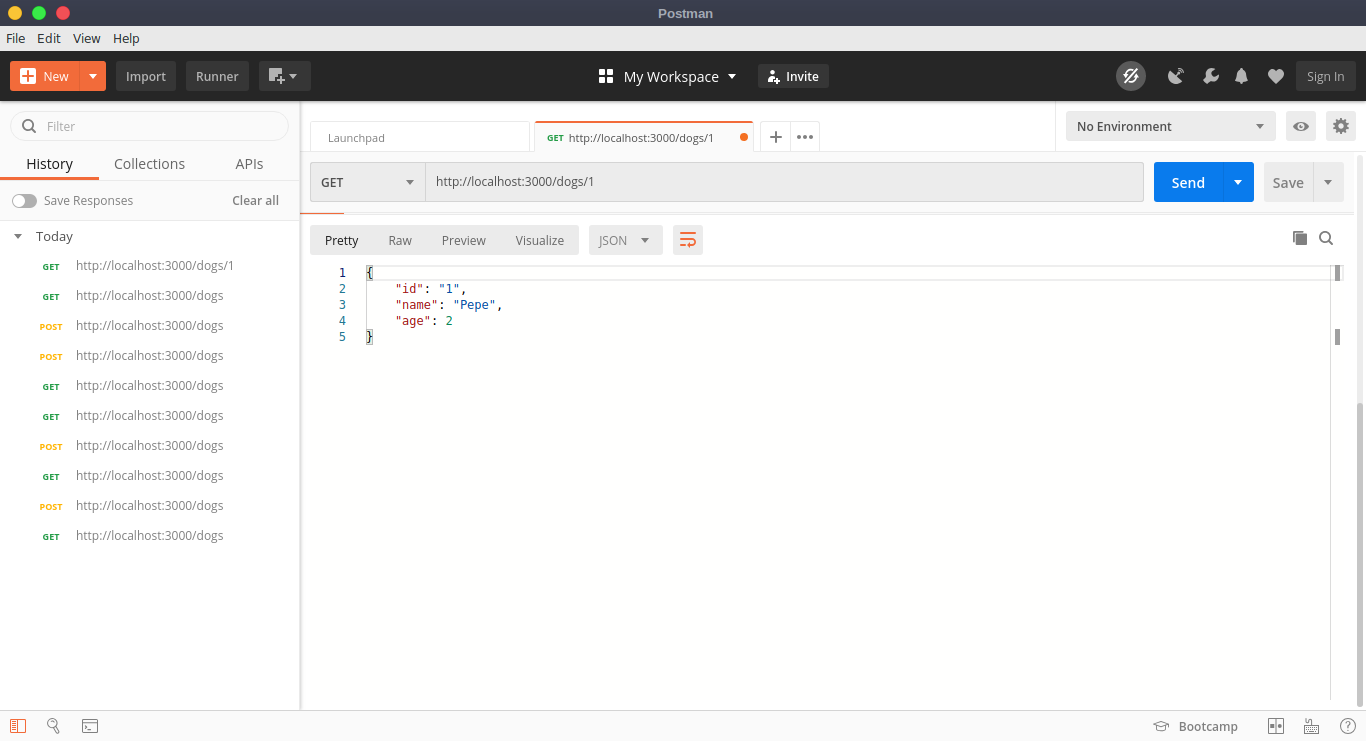This screenshot has width=1366, height=741.
Task: Open the Send options dropdown arrow
Action: pos(1238,182)
